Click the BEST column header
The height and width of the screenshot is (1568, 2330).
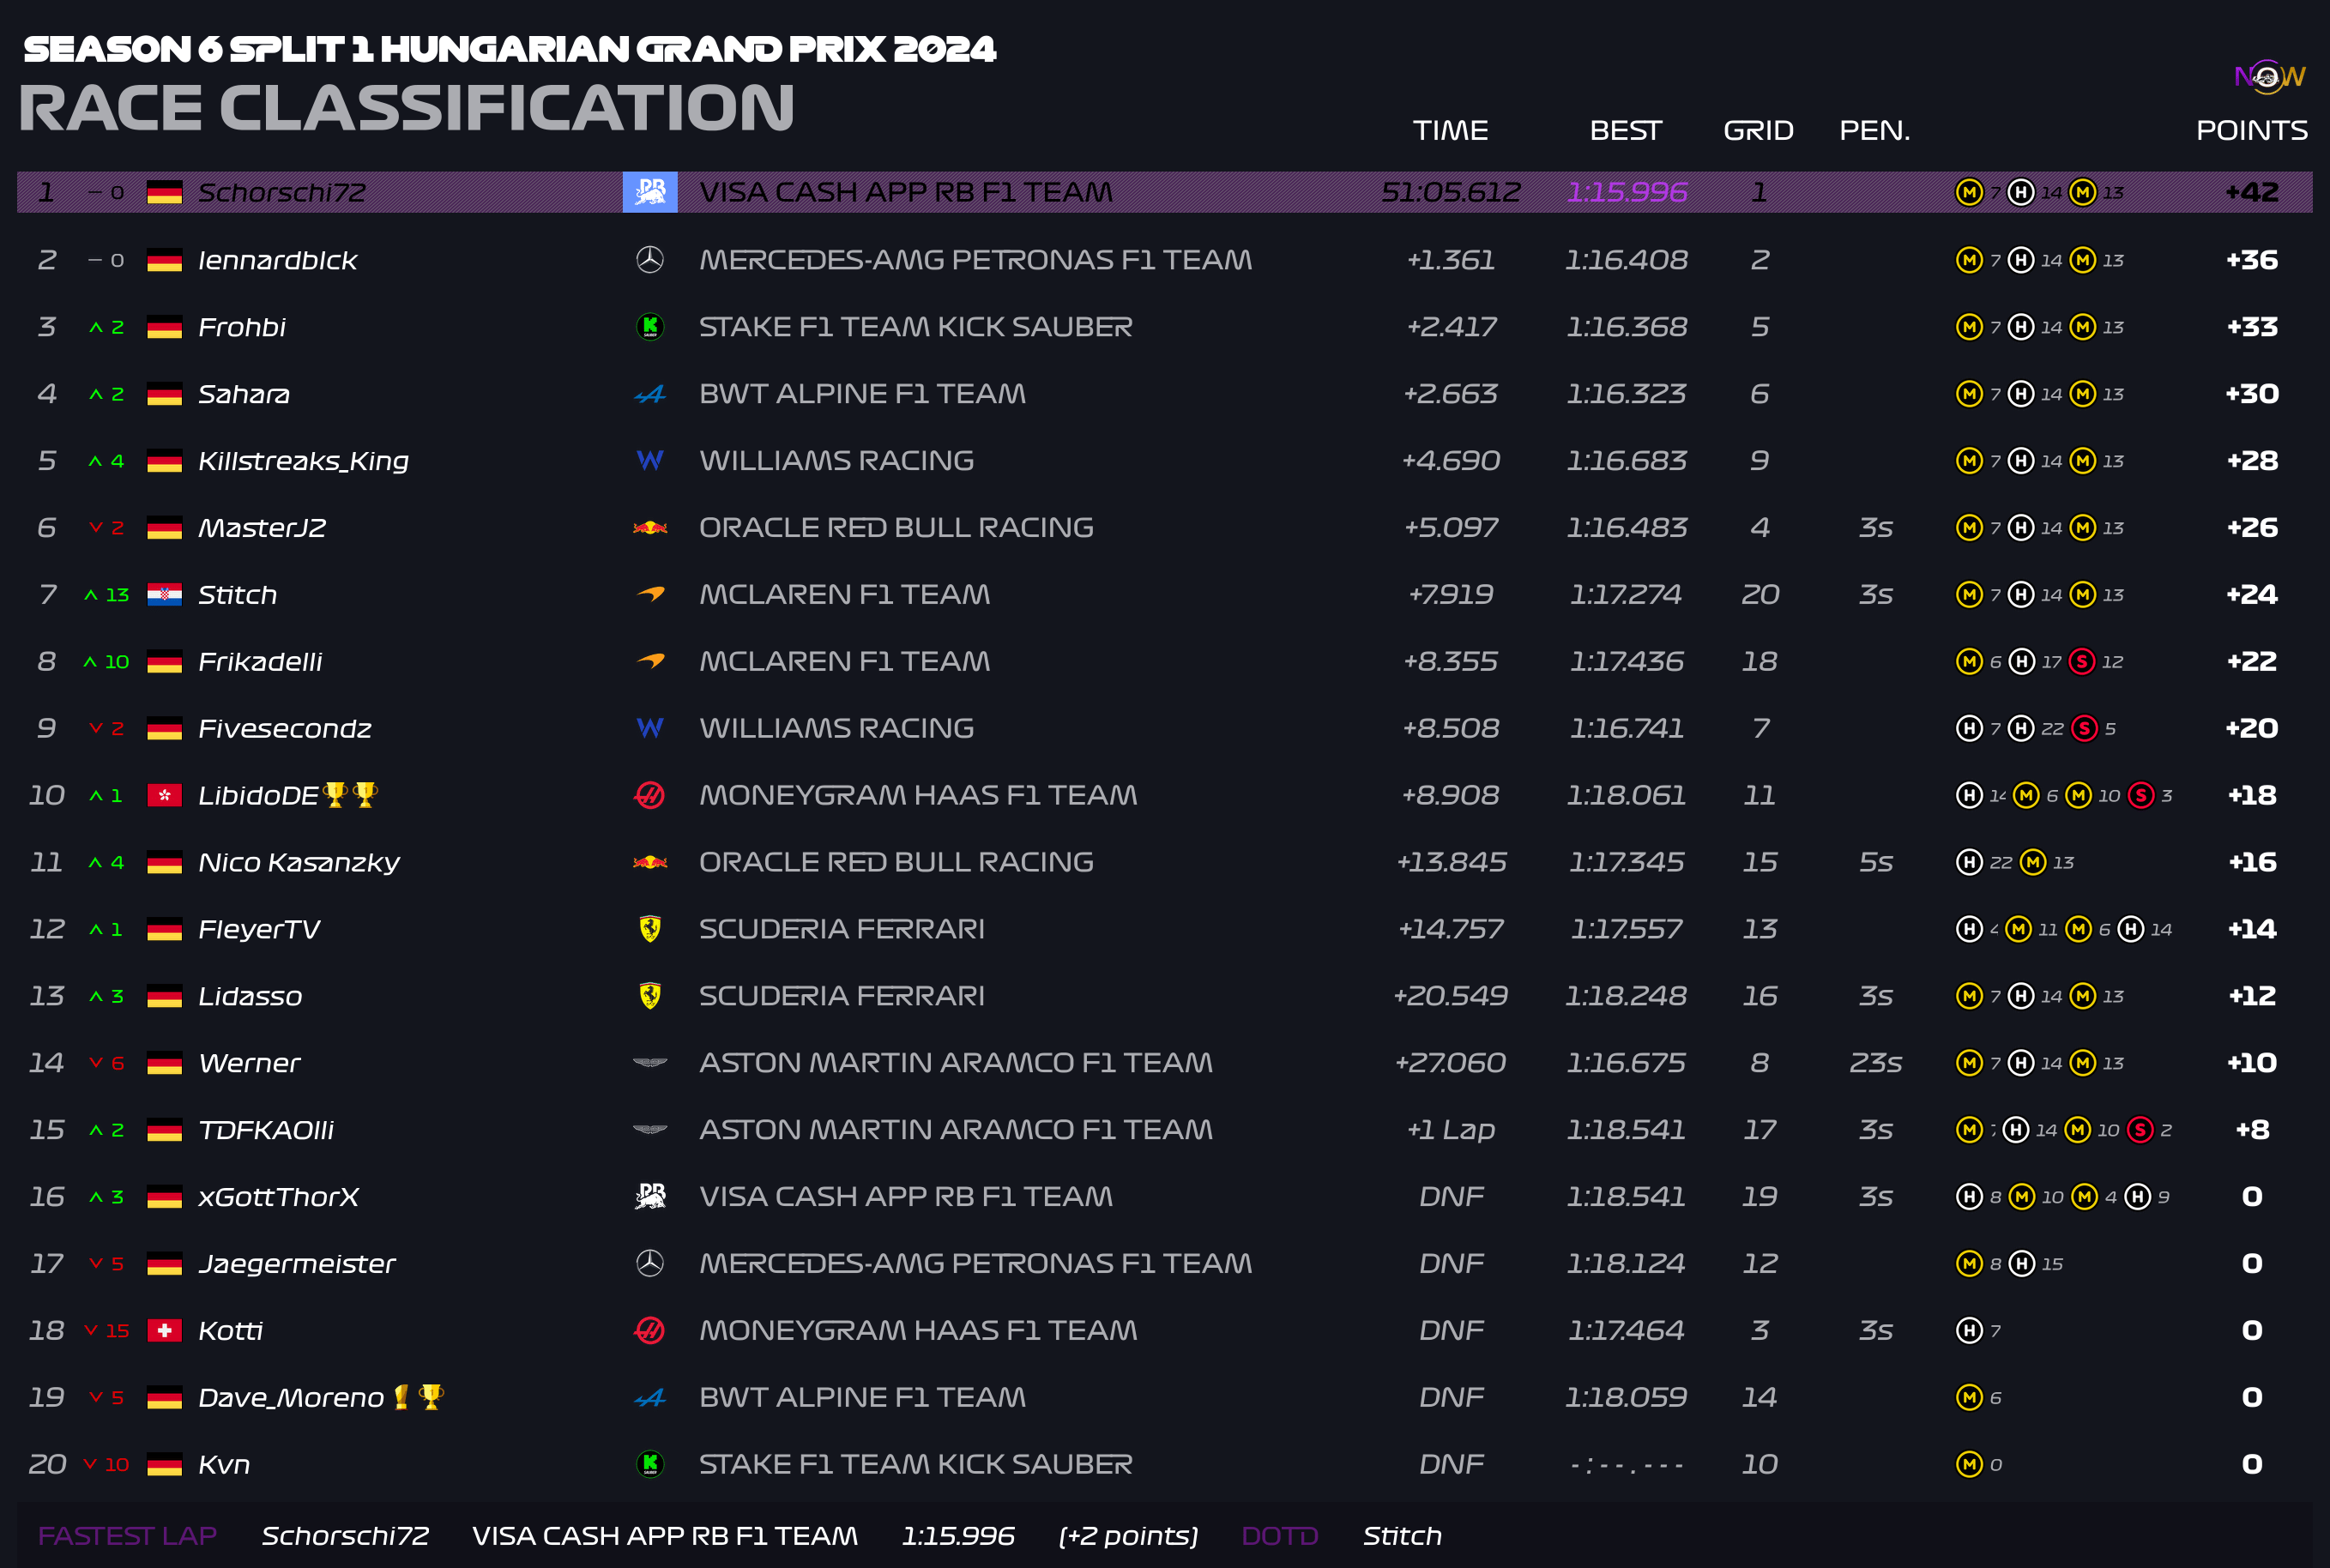click(1625, 131)
